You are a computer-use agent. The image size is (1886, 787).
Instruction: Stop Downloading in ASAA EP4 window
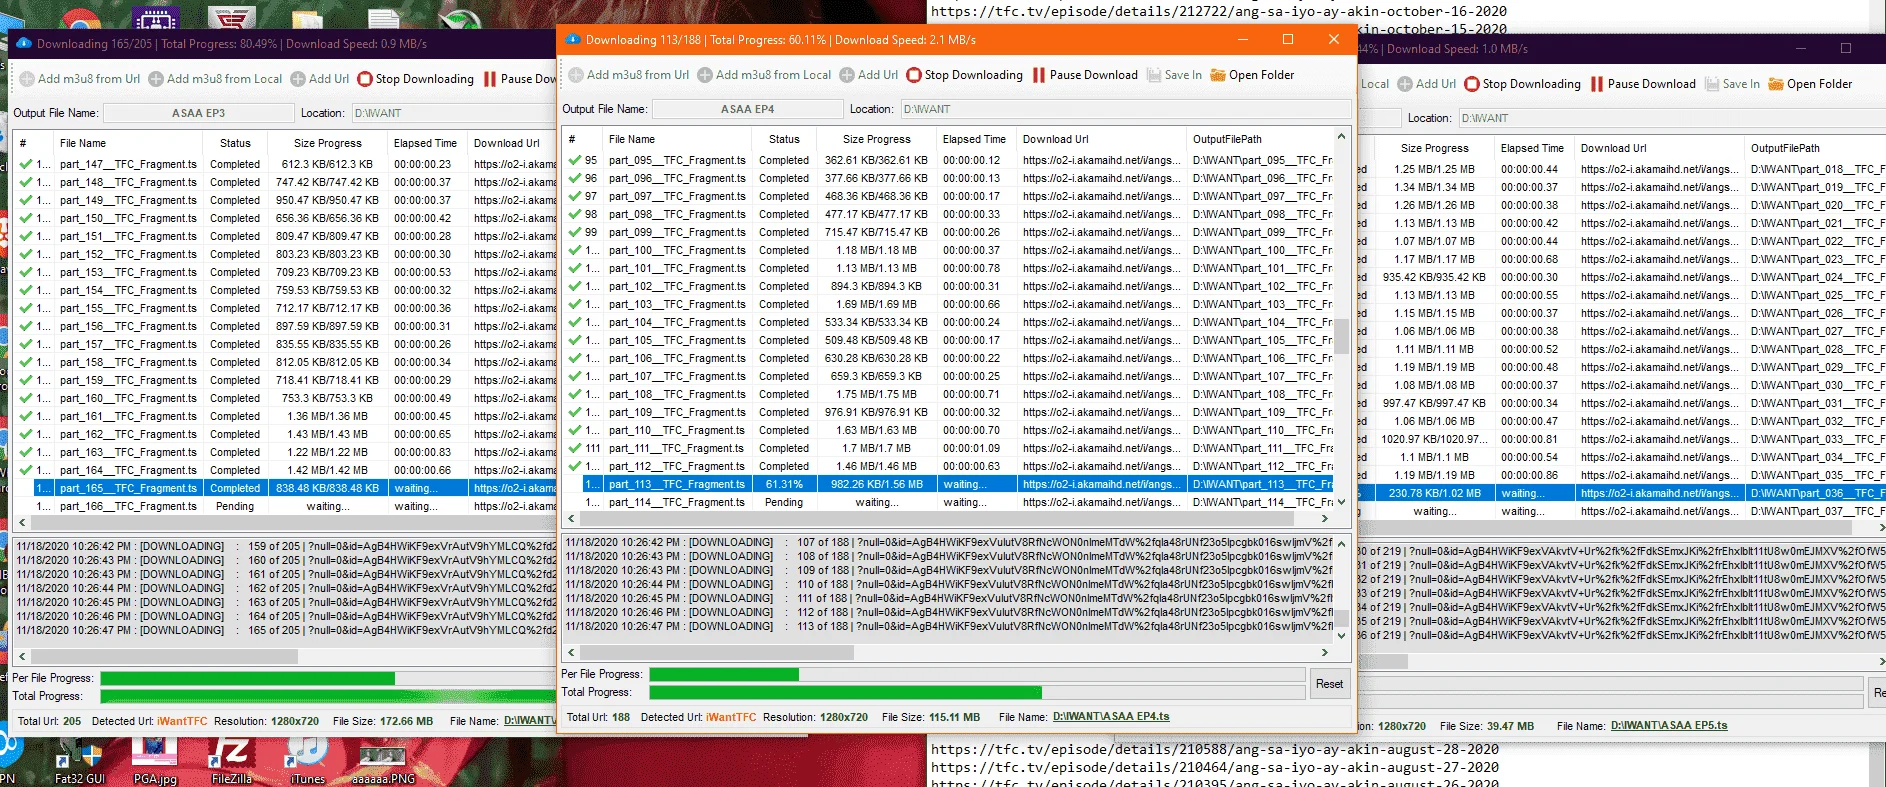pos(964,75)
